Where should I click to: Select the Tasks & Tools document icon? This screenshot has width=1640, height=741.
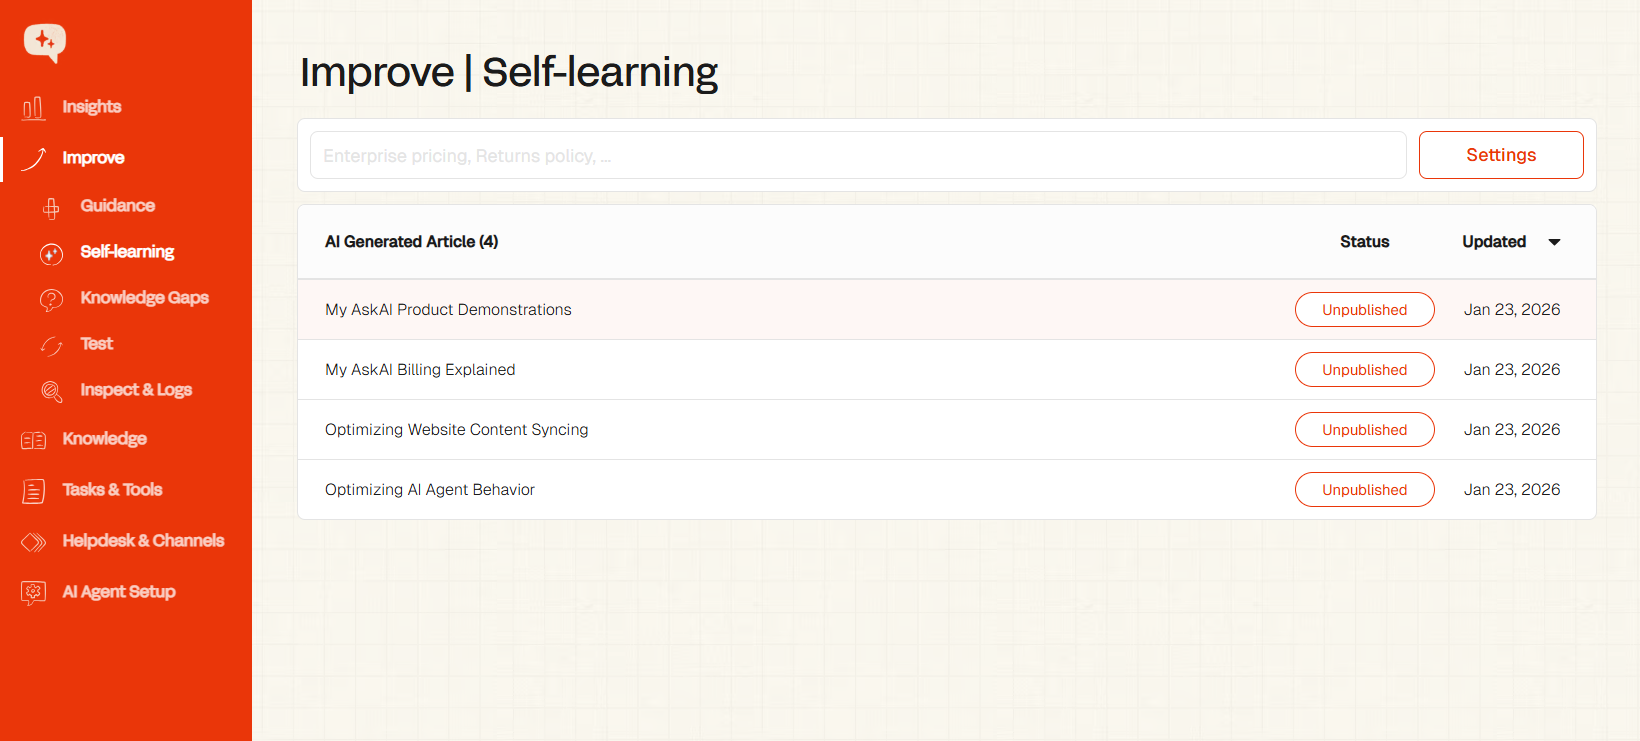[33, 491]
